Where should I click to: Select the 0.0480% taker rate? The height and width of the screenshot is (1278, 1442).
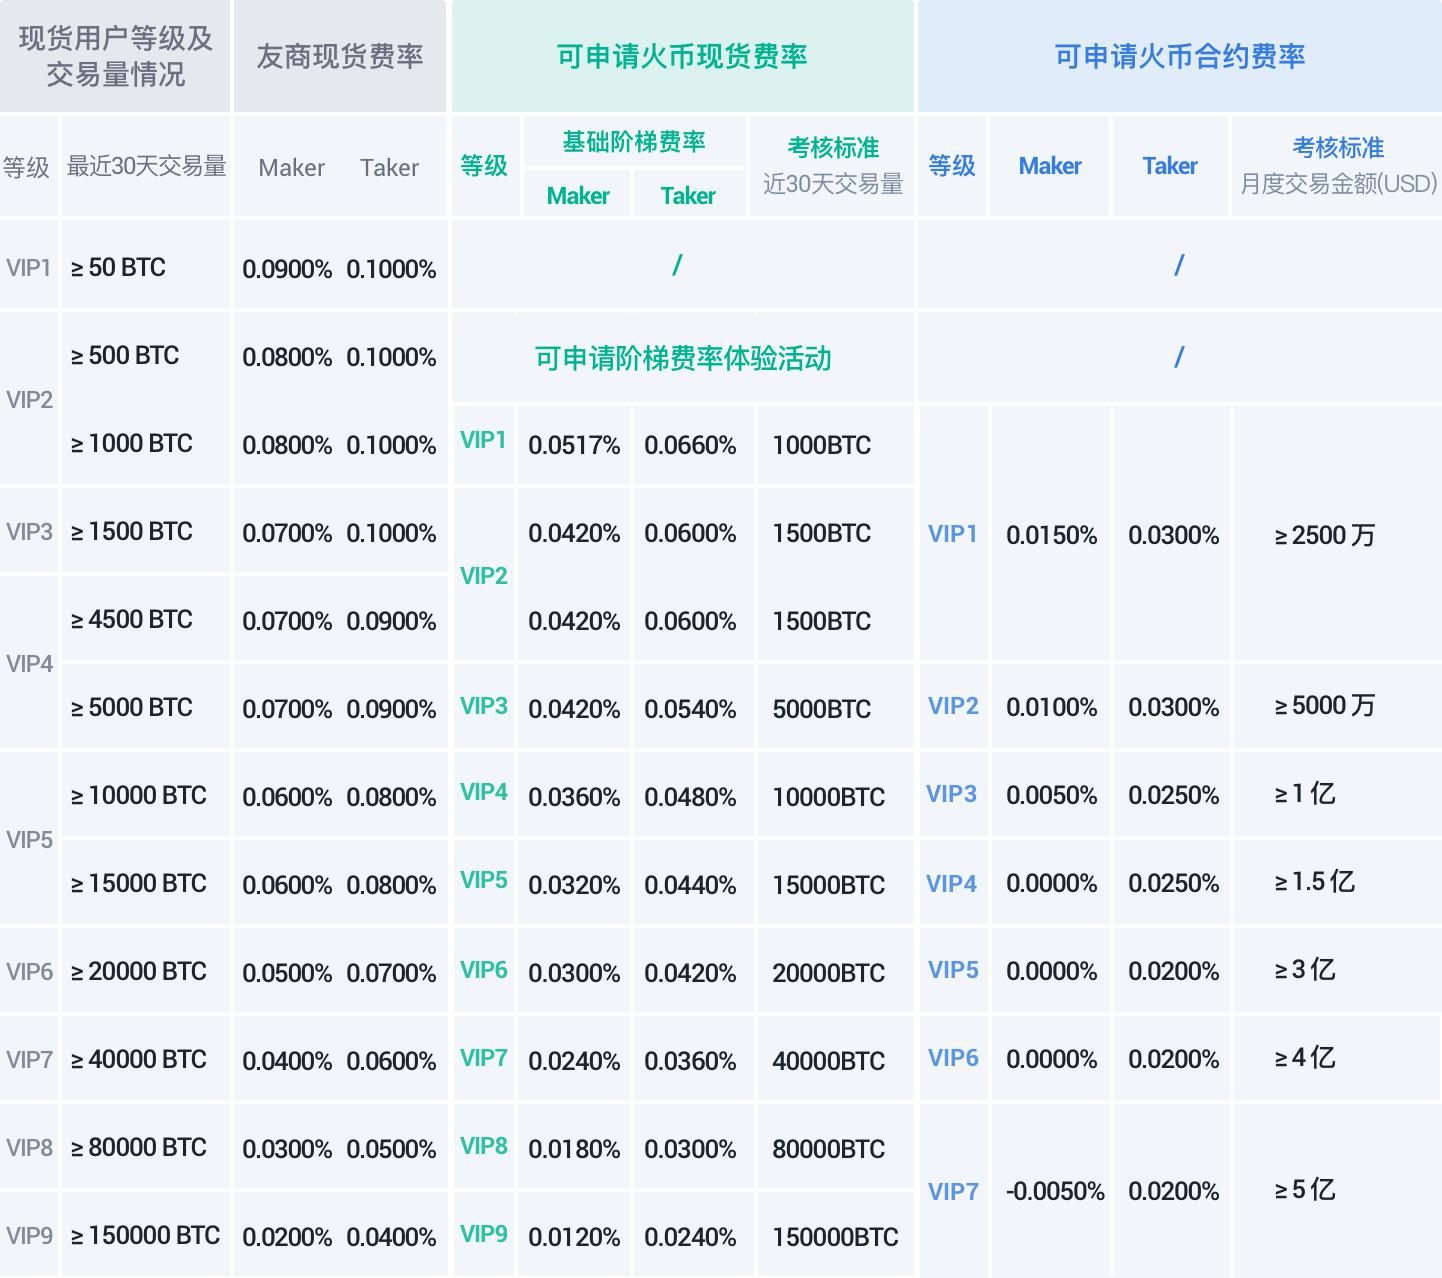pos(690,797)
